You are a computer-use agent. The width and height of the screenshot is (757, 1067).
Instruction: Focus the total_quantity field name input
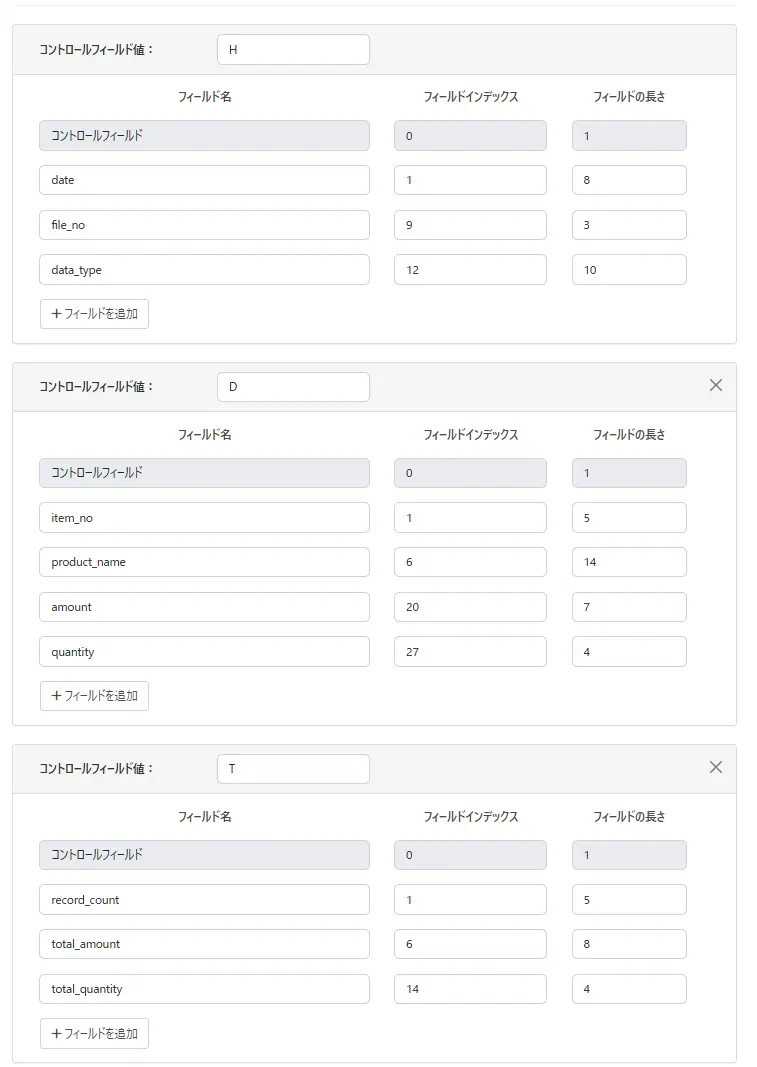point(204,989)
